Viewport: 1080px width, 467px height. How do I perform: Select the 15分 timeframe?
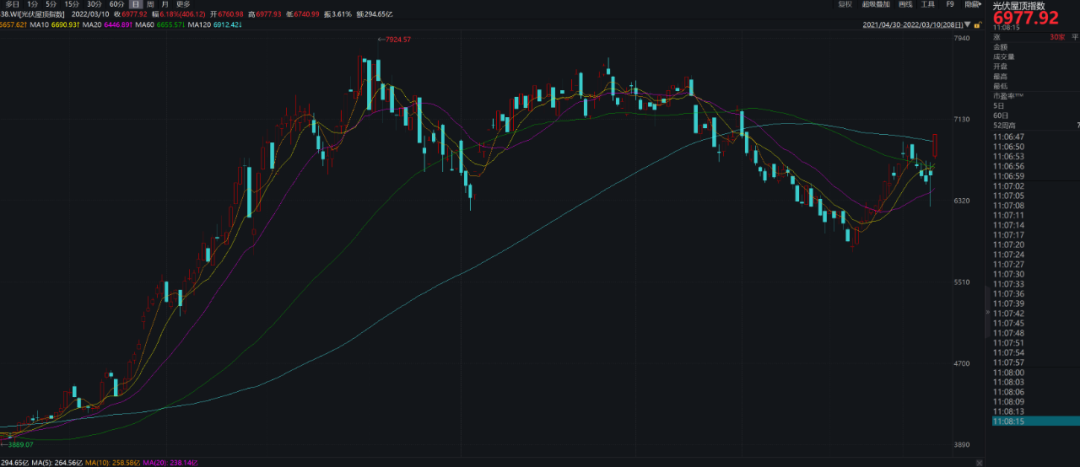point(71,5)
